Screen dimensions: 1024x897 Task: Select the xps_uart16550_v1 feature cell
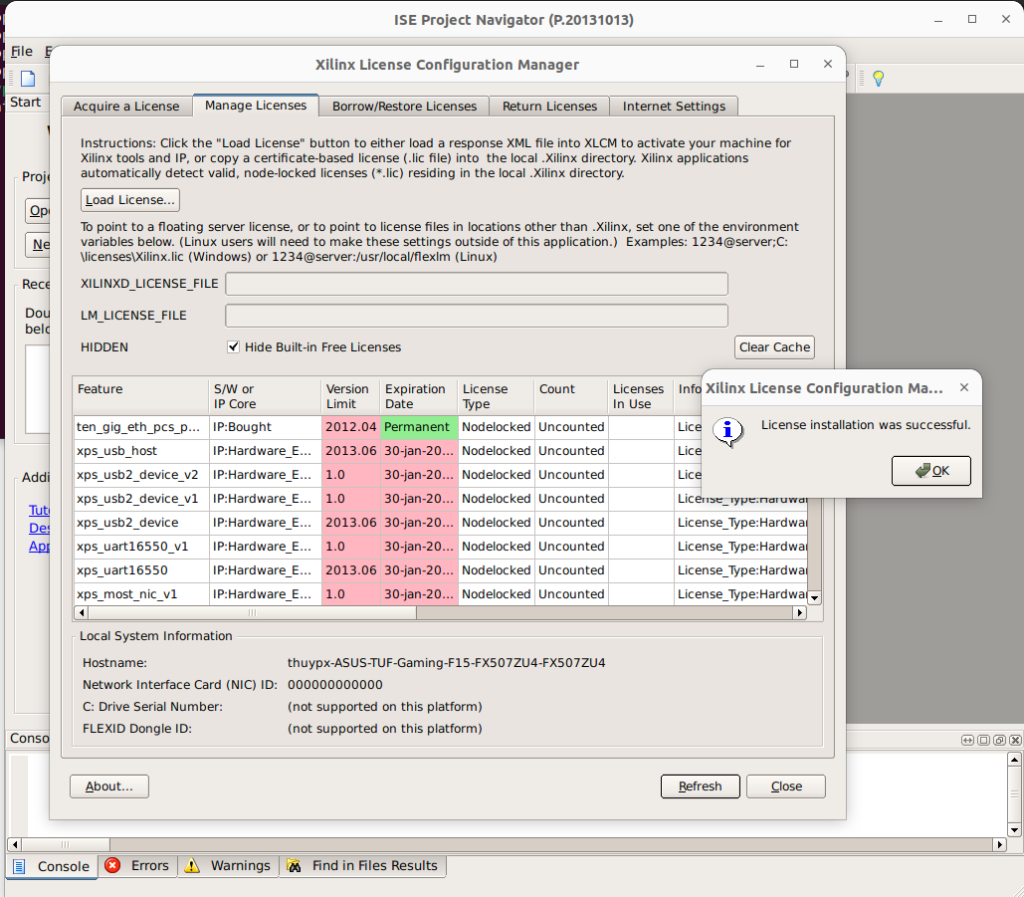pos(141,546)
